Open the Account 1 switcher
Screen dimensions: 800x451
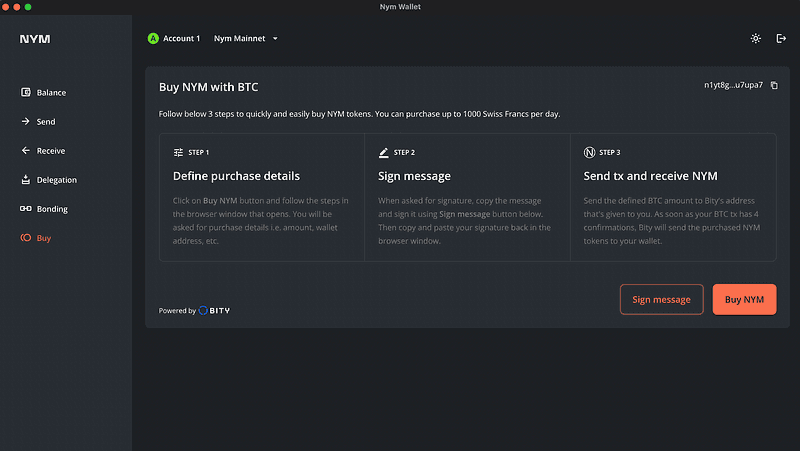(174, 38)
